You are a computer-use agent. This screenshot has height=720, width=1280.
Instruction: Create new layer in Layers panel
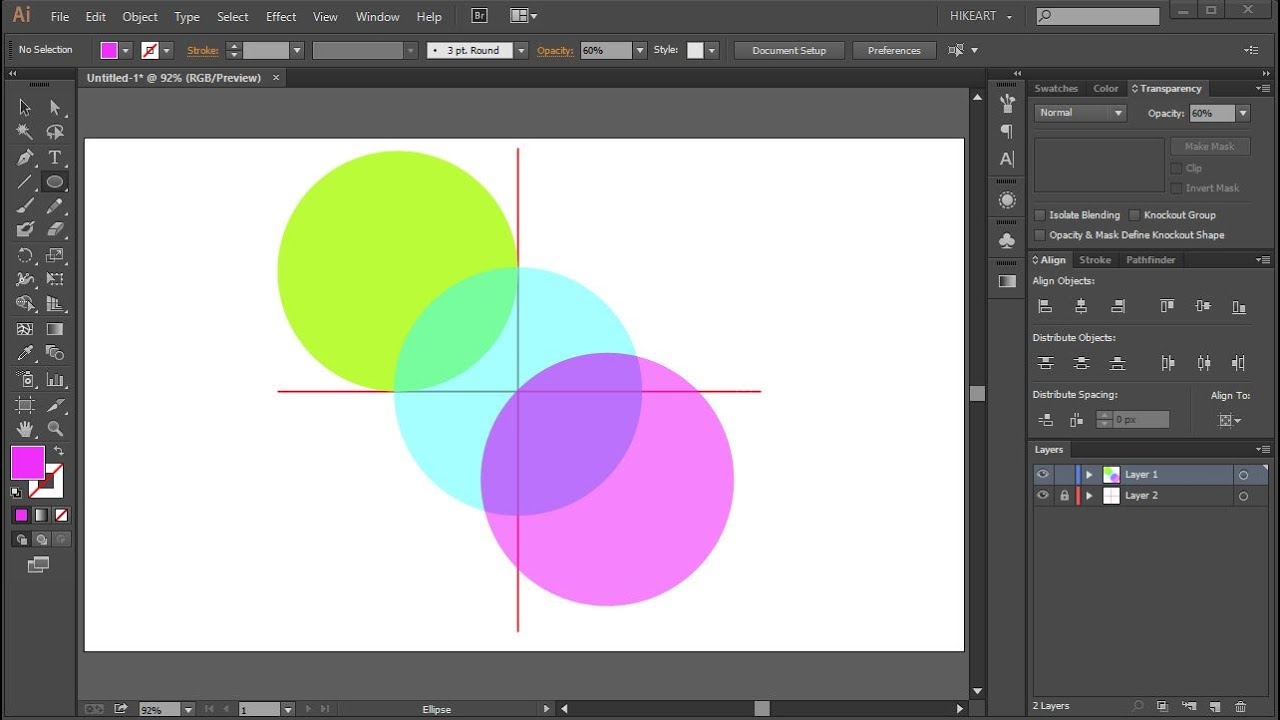click(1213, 706)
